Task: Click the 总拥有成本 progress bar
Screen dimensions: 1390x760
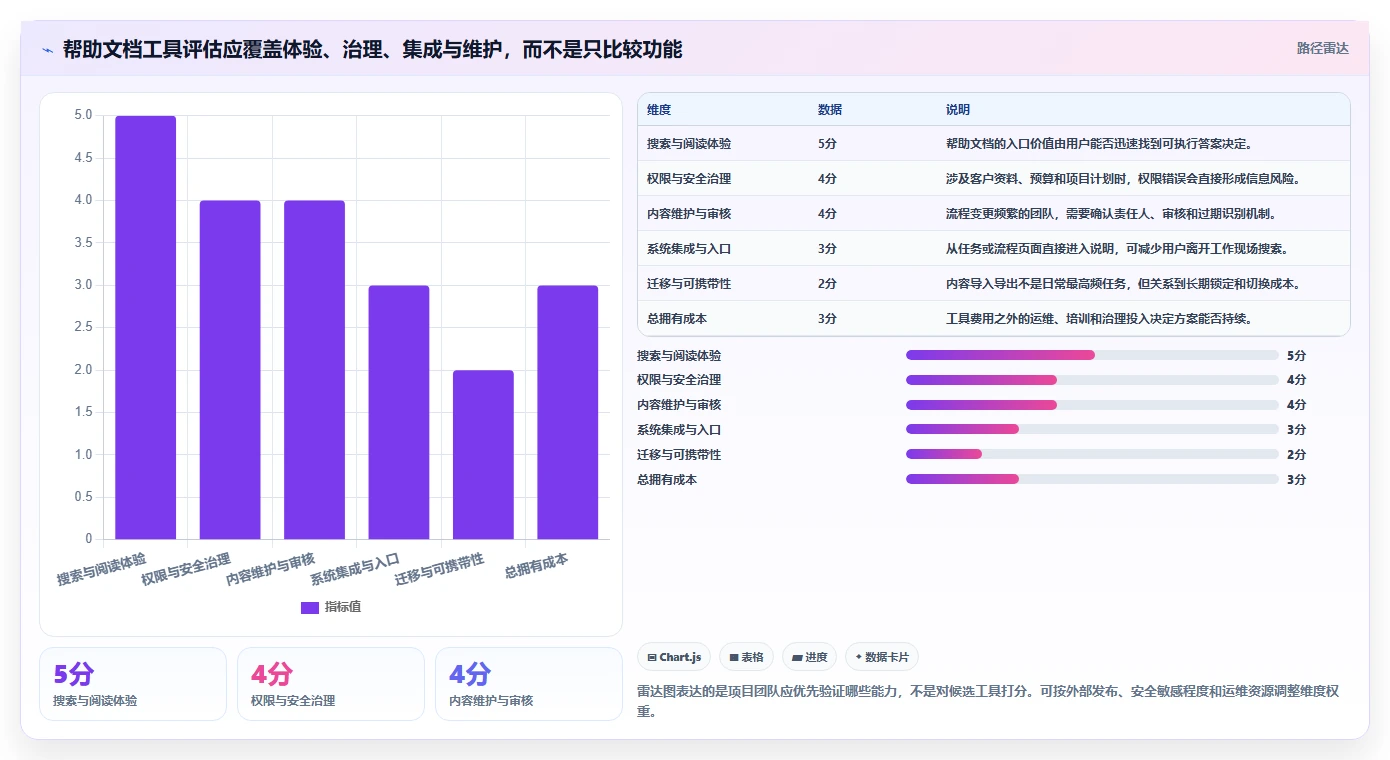Action: click(x=1092, y=479)
